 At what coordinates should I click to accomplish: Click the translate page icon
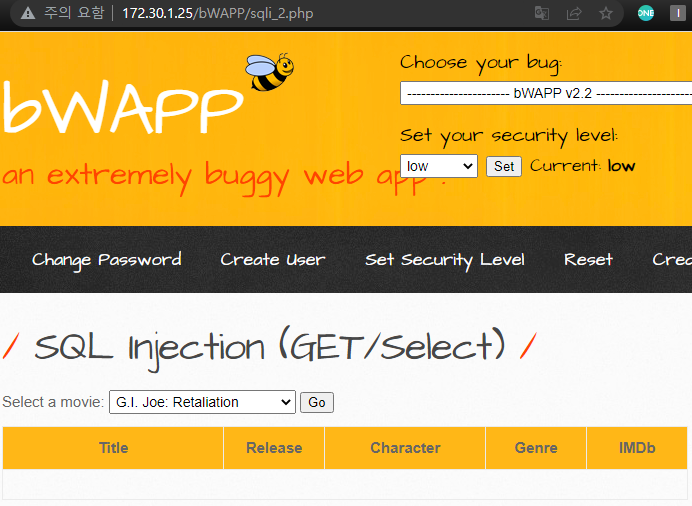point(542,13)
